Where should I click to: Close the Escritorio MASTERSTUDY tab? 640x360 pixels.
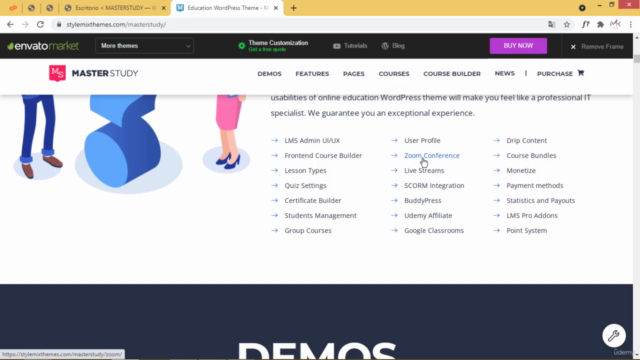coord(164,8)
